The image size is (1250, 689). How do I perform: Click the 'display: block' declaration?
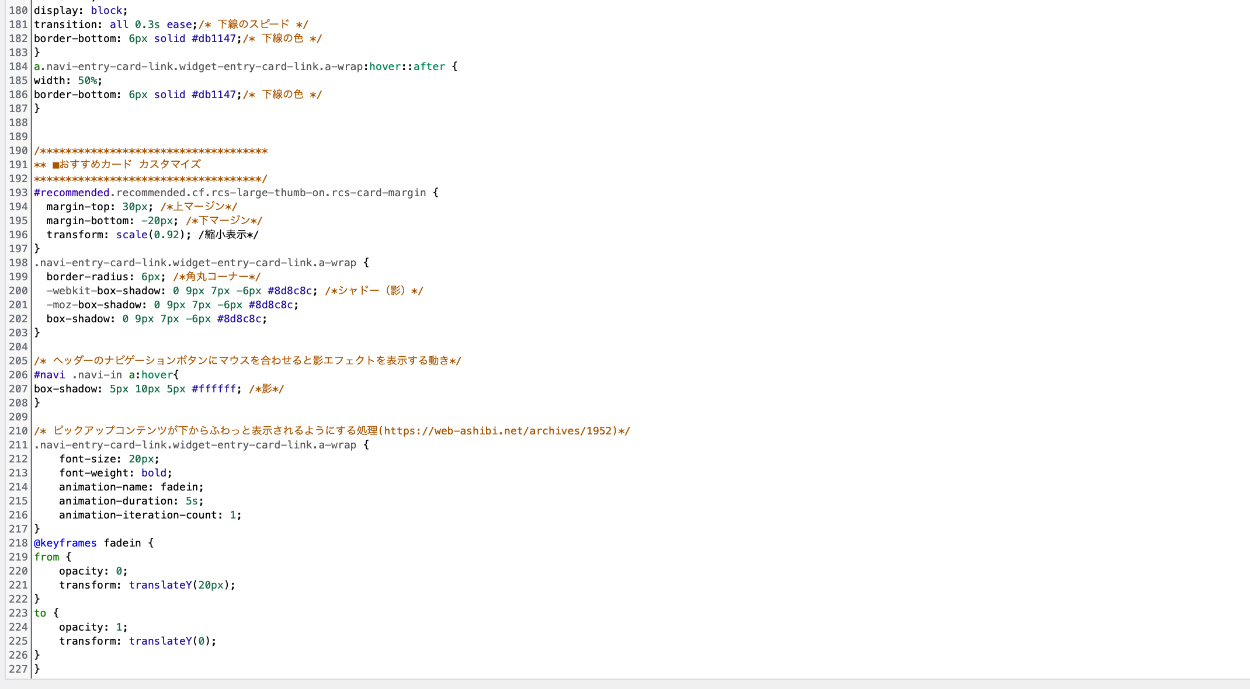80,10
